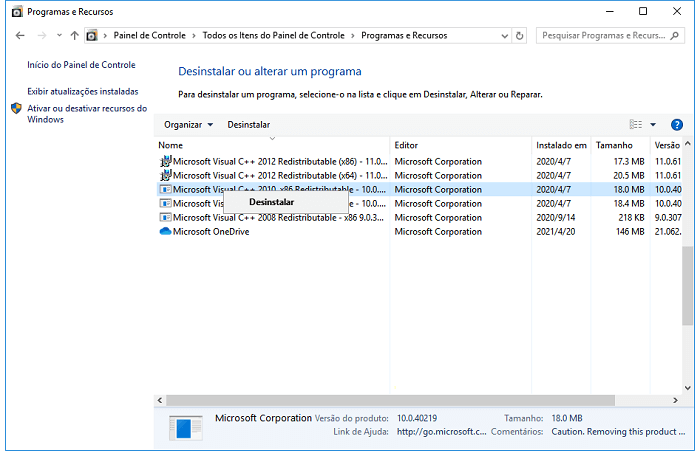Viewport: 700px width, 456px height.
Task: Click the horizontal scrollbar right arrow
Action: click(675, 401)
